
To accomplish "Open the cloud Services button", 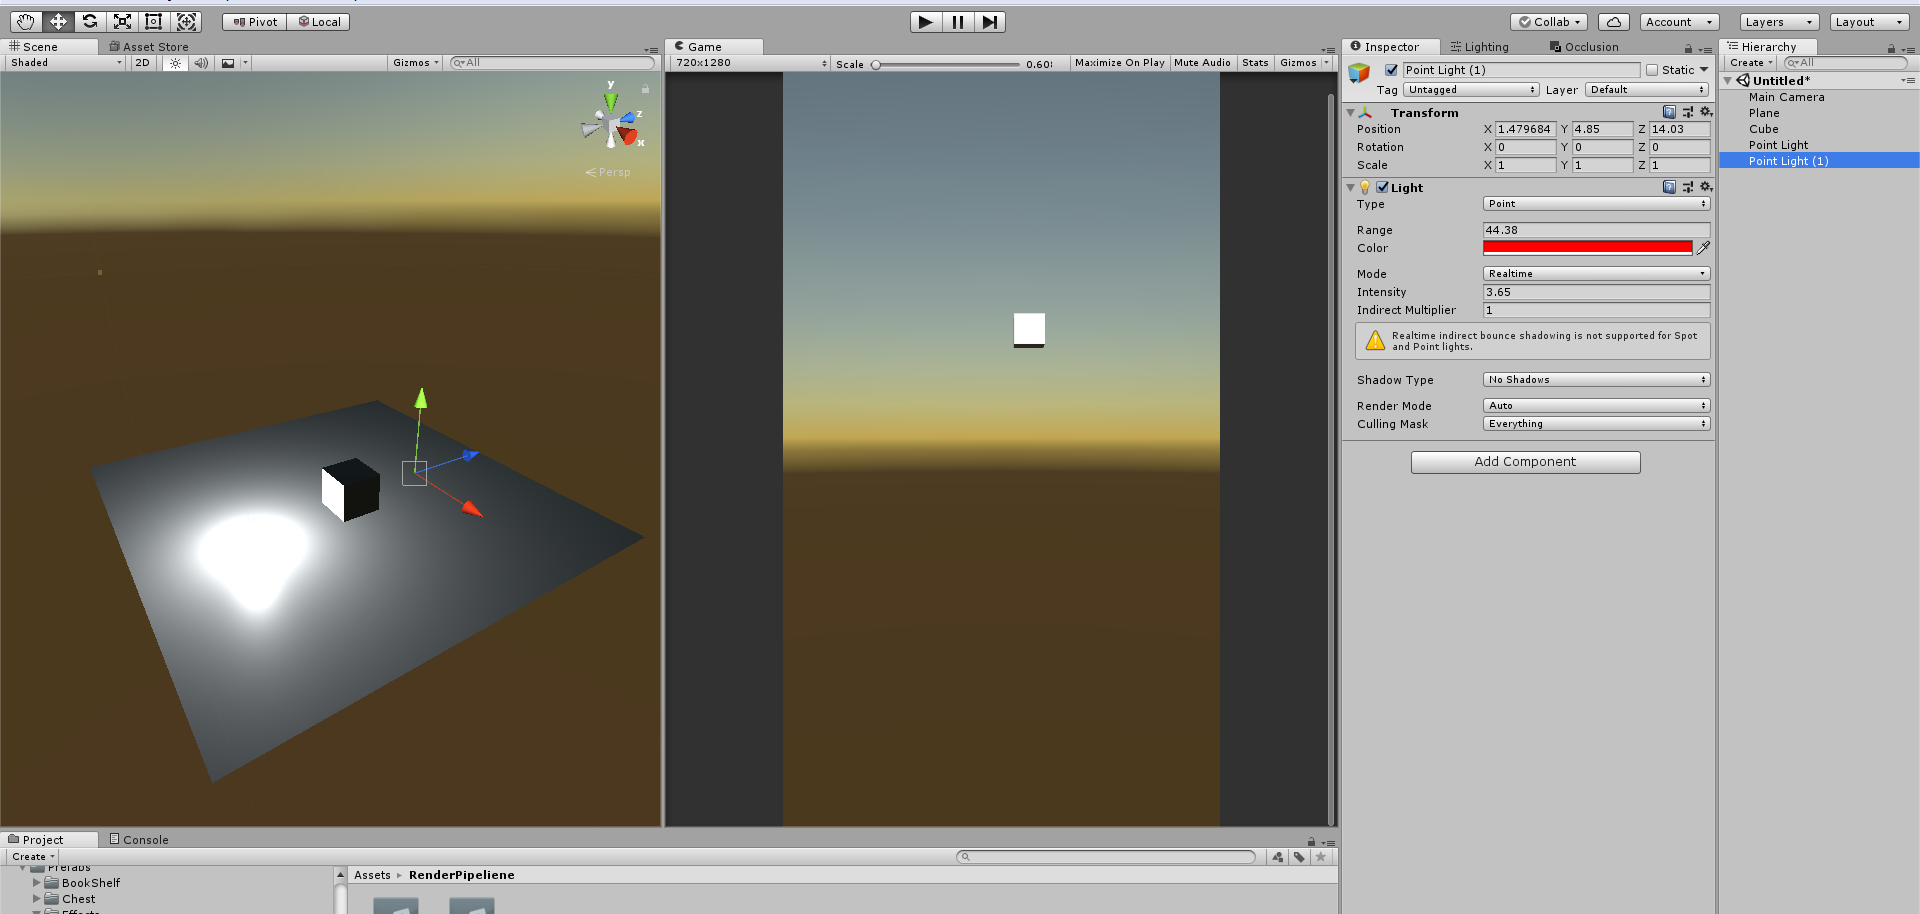I will (1614, 22).
